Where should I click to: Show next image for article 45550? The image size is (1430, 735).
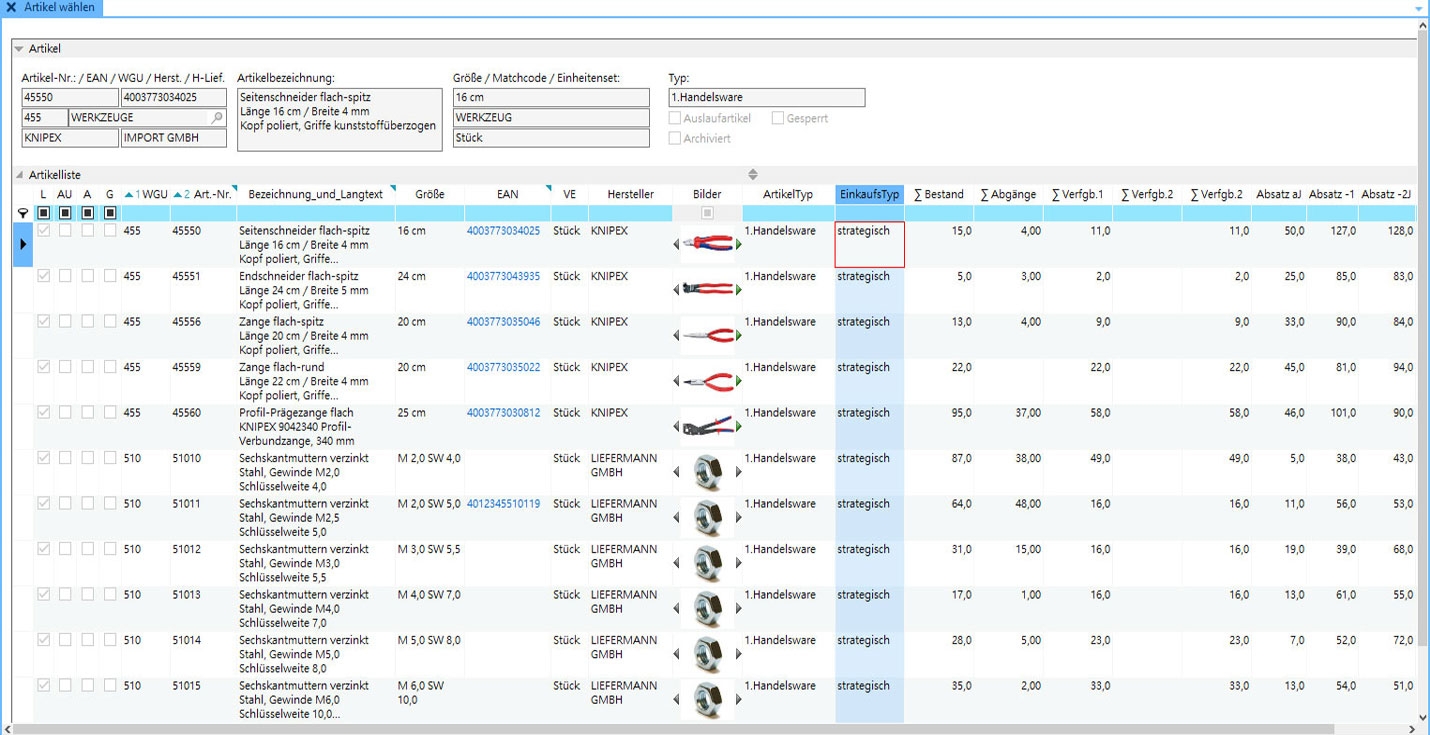pos(739,245)
